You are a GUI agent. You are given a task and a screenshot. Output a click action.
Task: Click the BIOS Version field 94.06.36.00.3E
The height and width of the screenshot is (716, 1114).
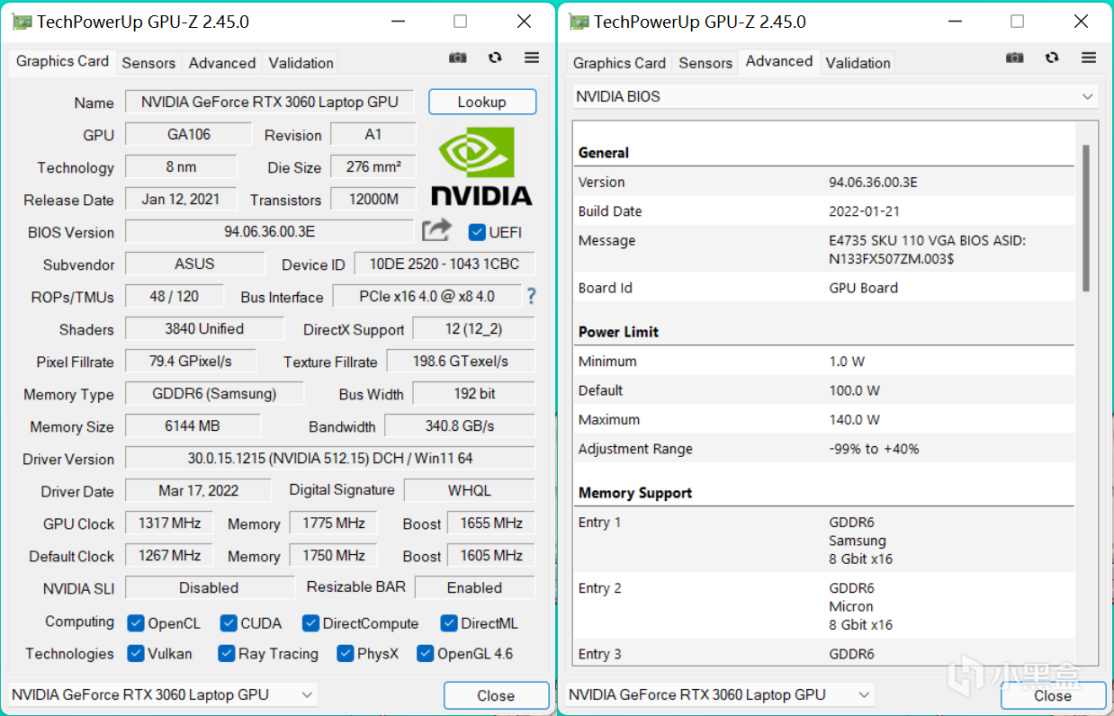click(x=269, y=232)
